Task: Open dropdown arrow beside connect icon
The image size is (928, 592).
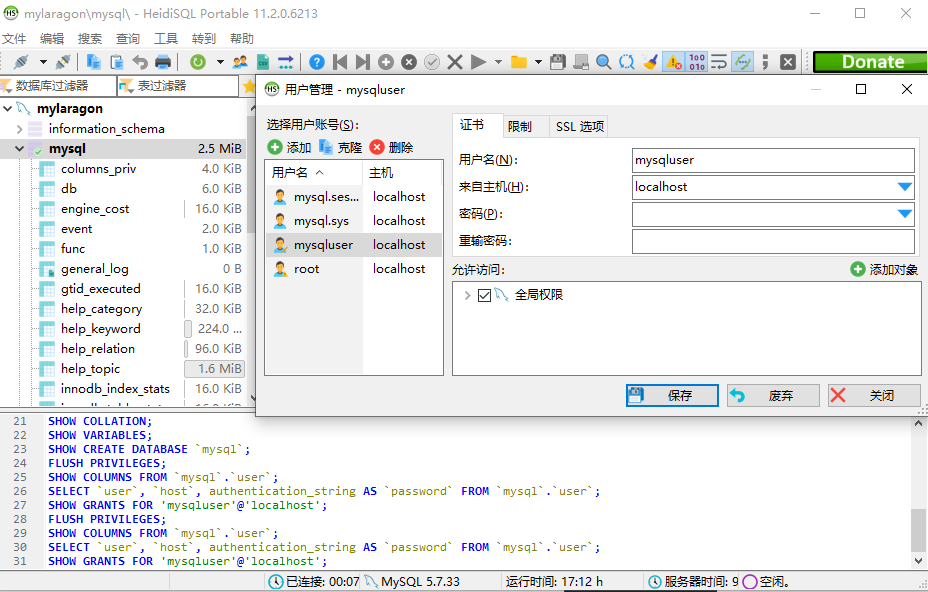Action: (x=43, y=62)
